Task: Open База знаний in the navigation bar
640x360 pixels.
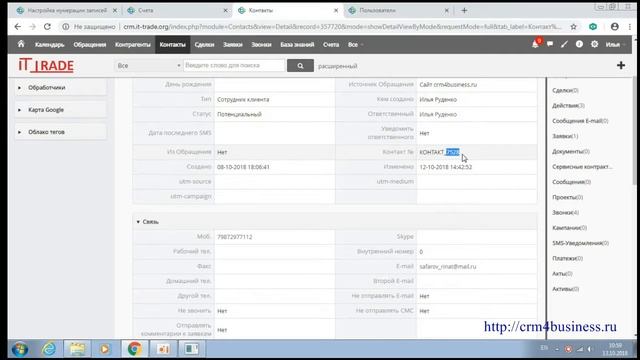Action: 297,44
